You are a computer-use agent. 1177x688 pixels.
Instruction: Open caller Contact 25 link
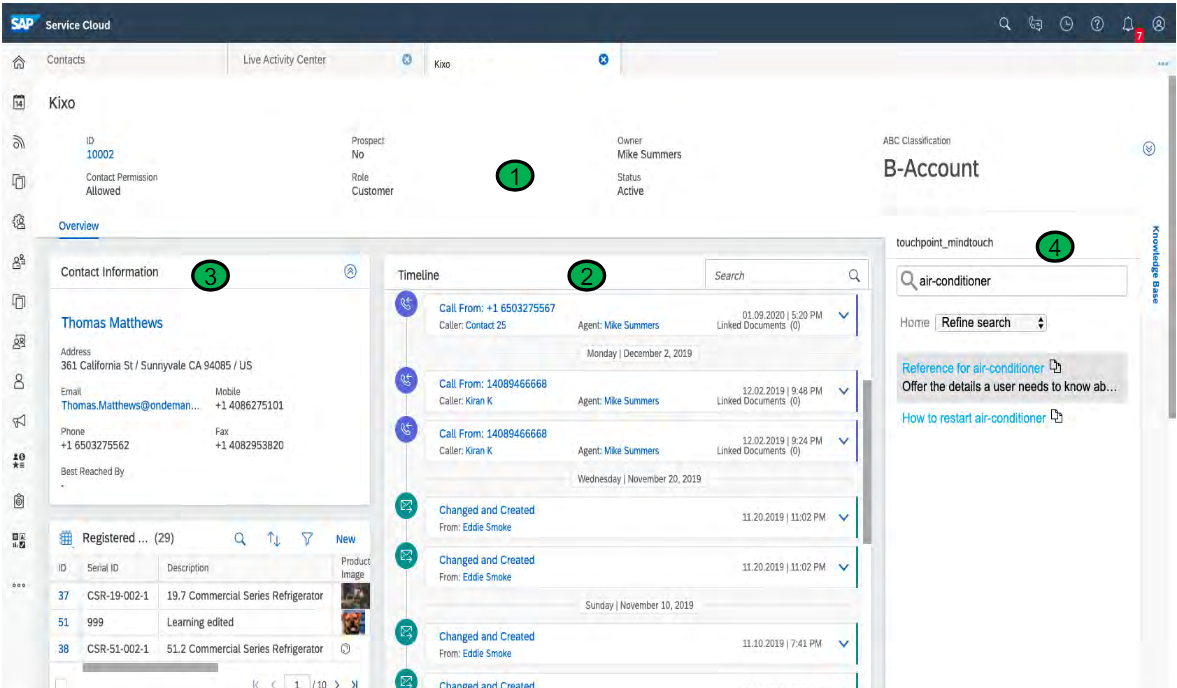486,325
